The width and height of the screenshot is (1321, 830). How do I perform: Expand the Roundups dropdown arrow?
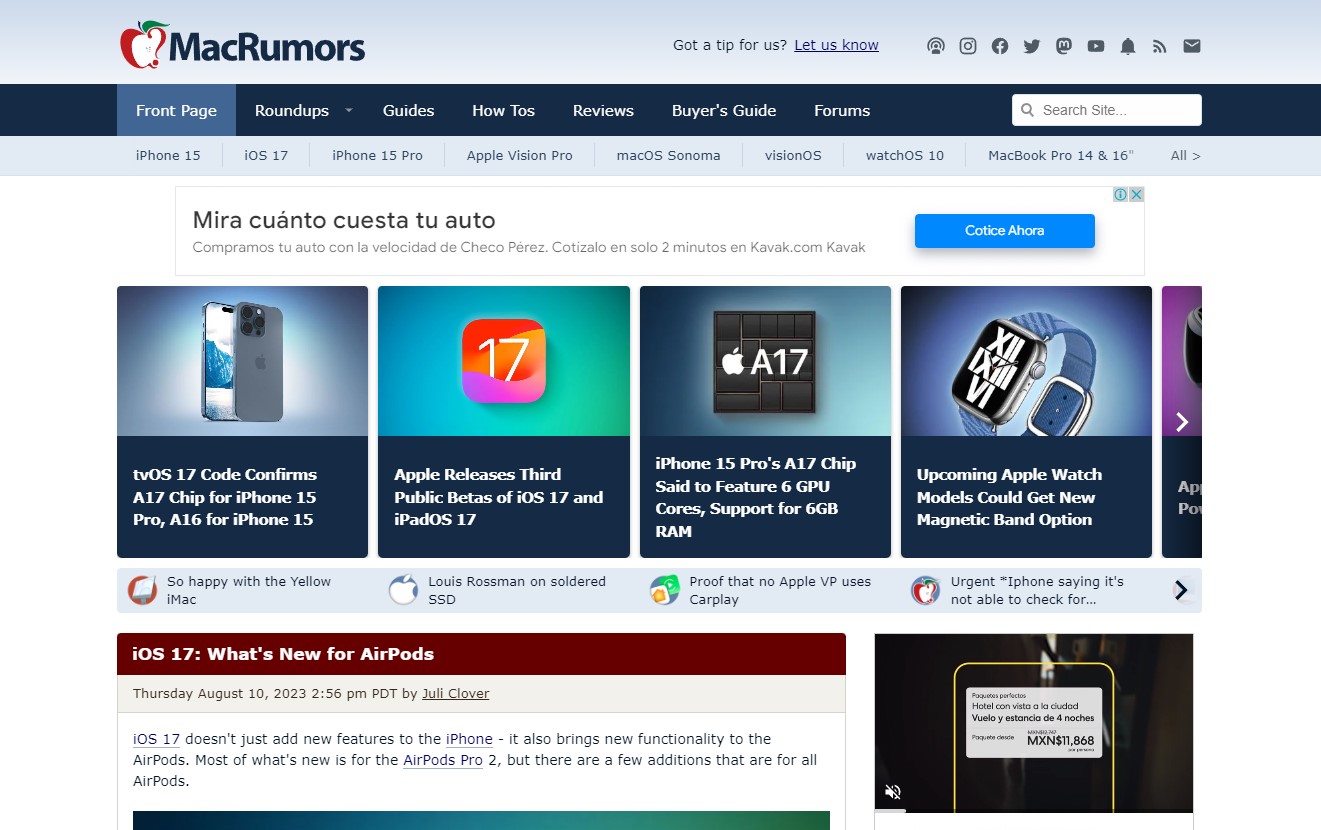point(349,110)
